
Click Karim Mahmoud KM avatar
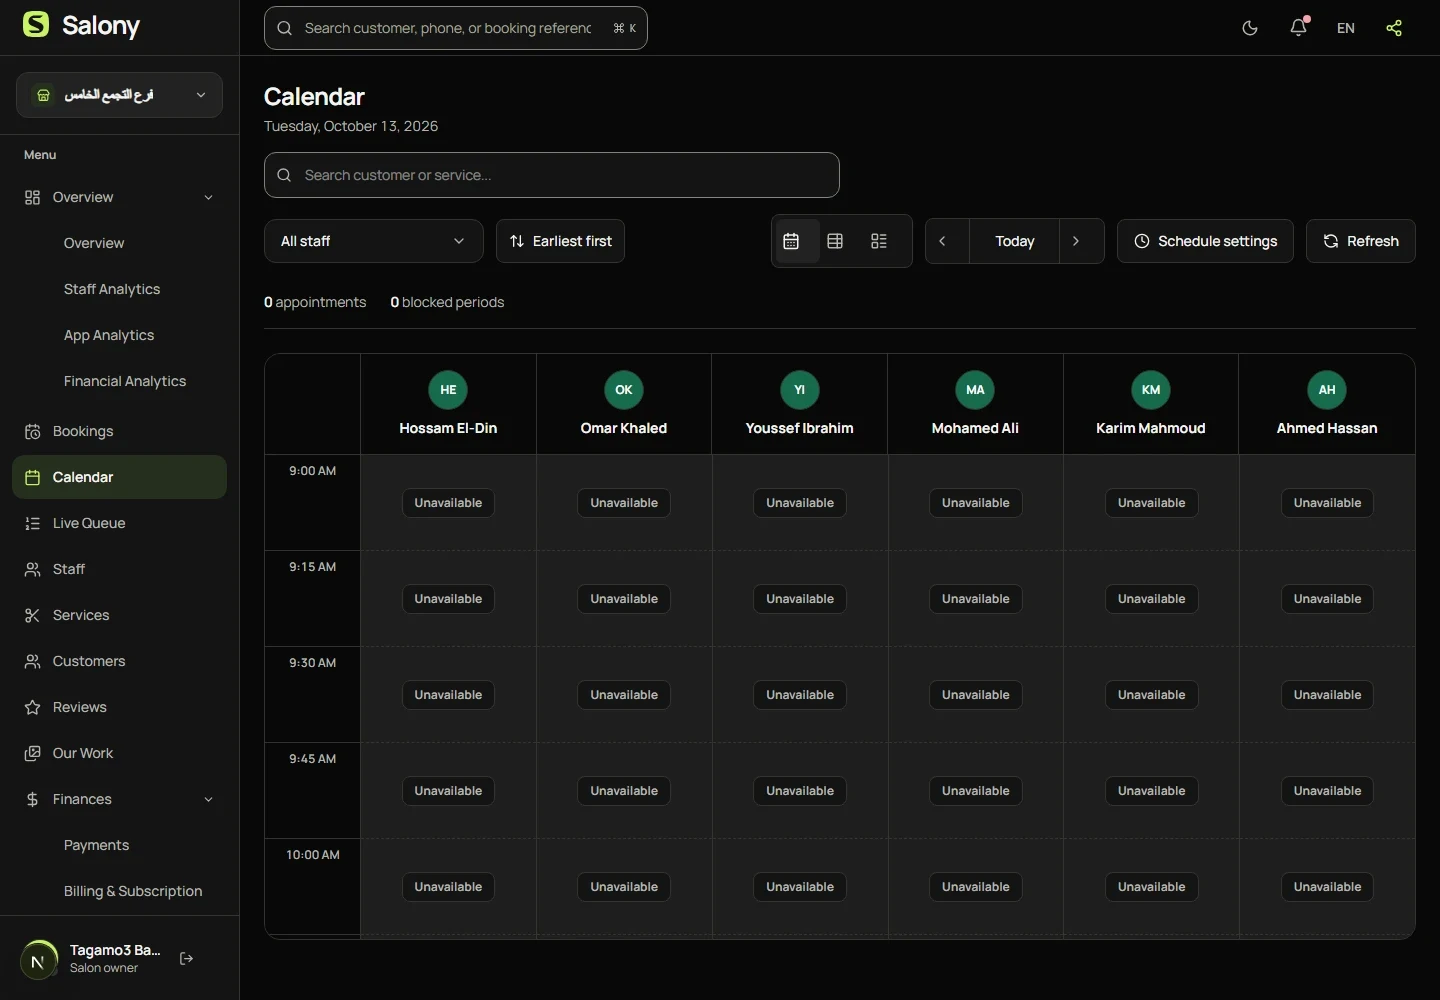point(1151,390)
